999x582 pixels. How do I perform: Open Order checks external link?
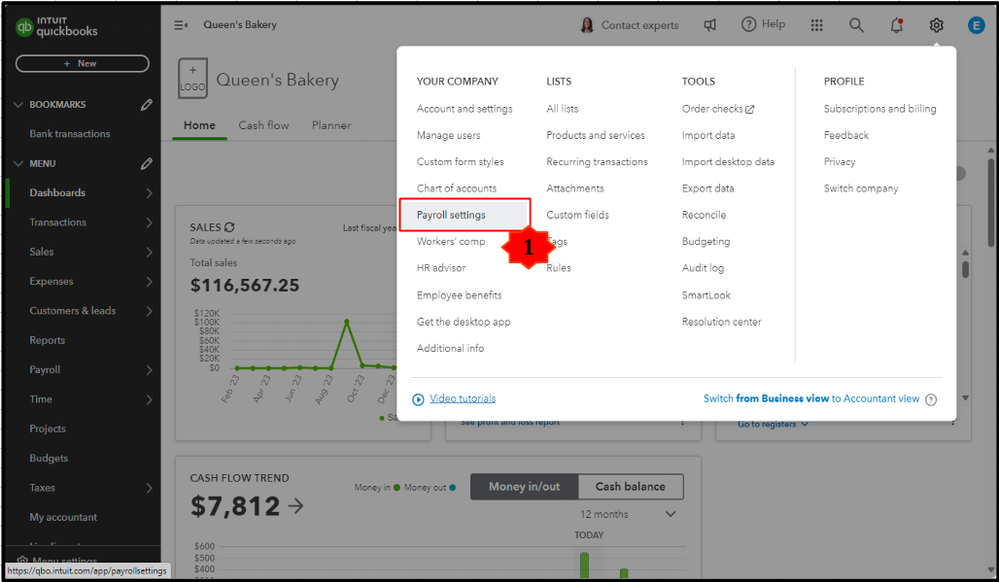click(718, 109)
